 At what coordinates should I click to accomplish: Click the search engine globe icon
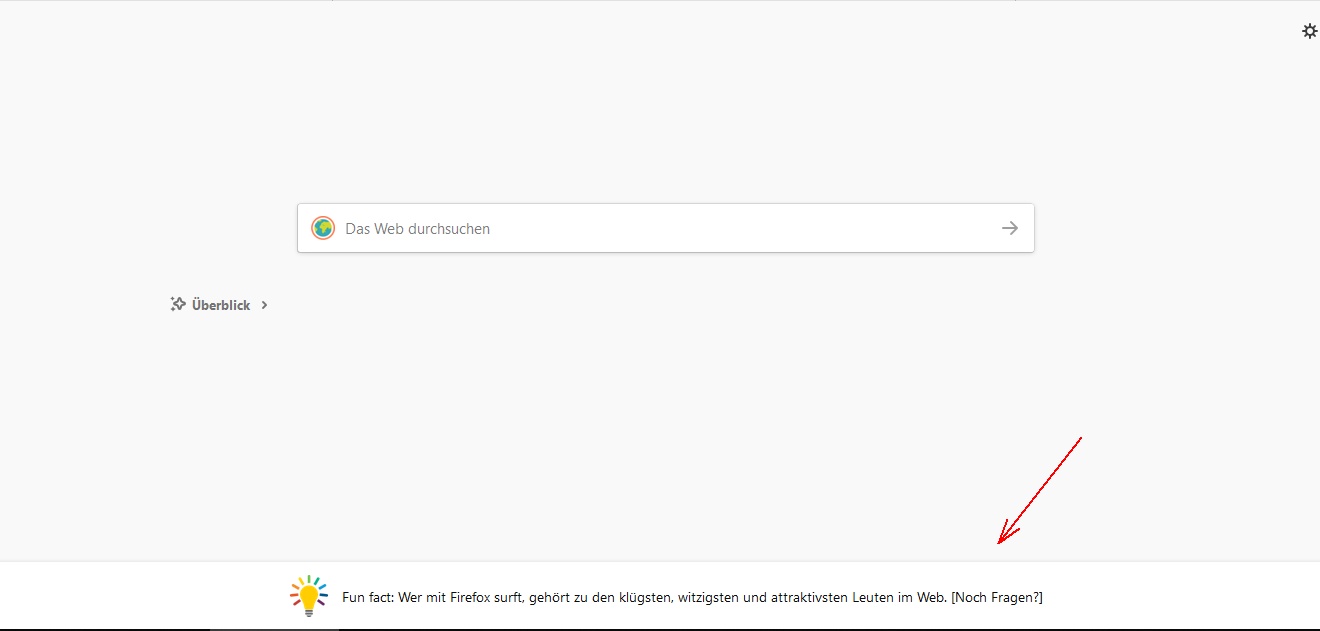pos(322,228)
